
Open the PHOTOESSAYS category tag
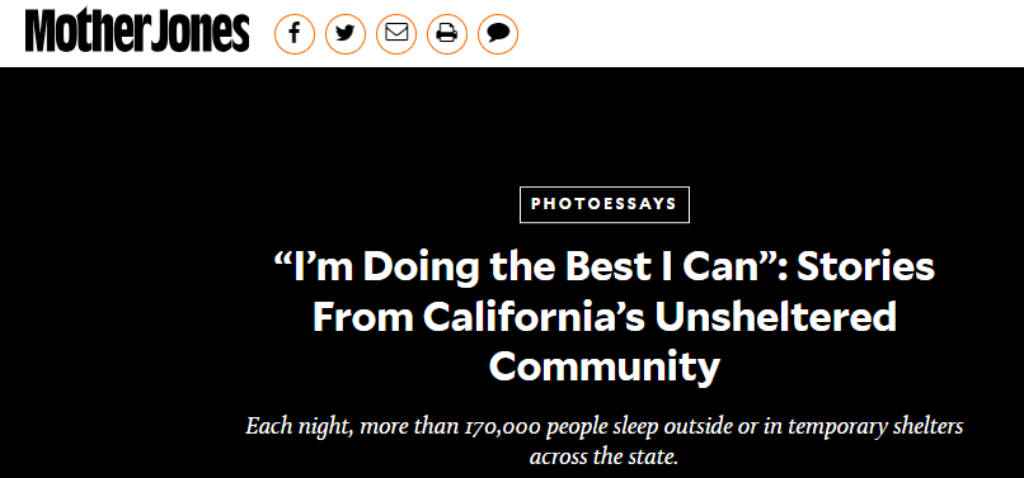[x=604, y=204]
